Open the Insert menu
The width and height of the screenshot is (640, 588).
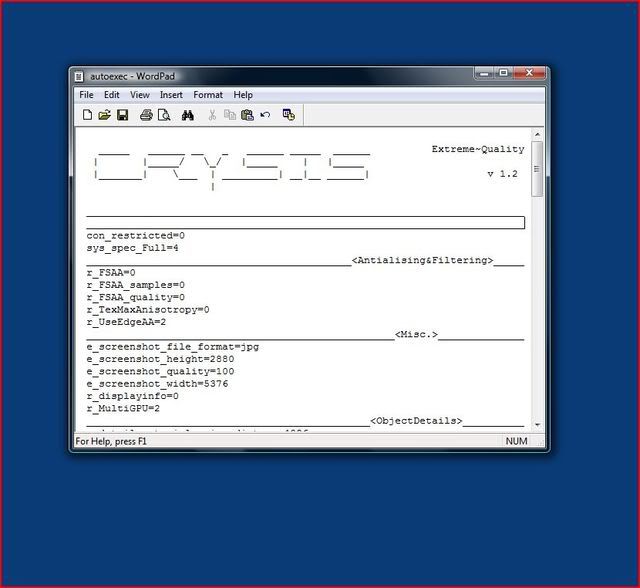coord(171,95)
